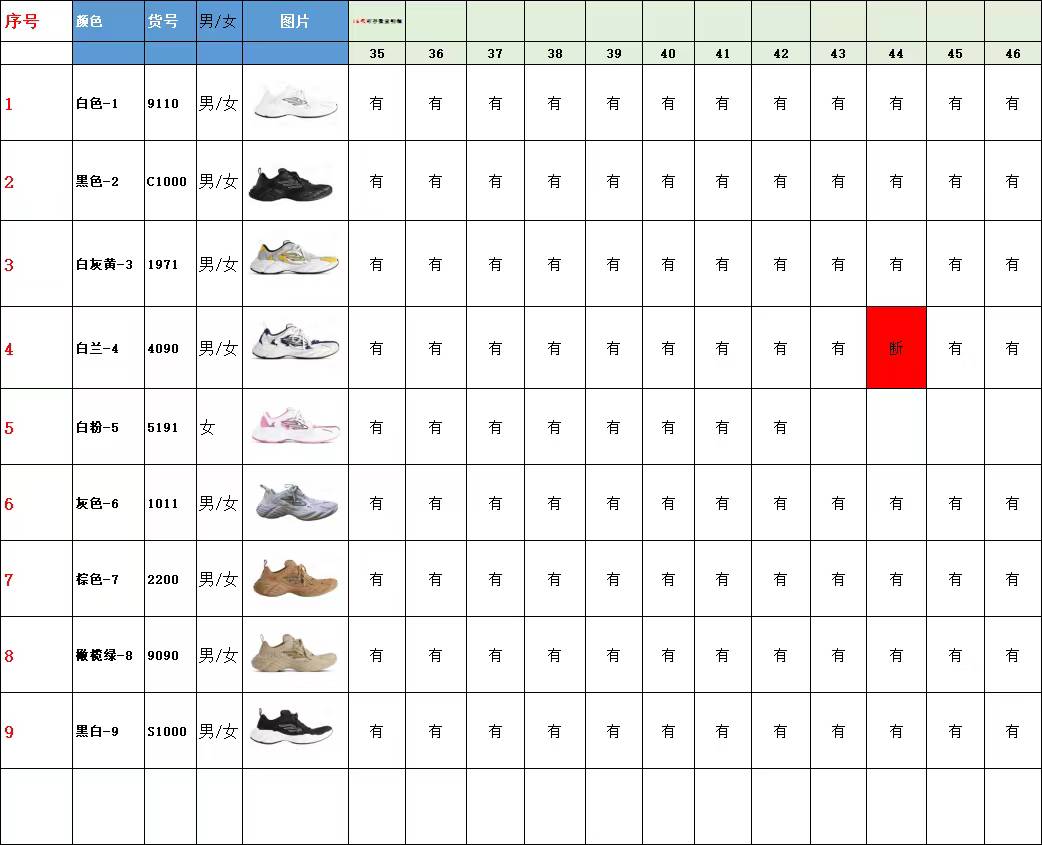Click the 货号 column header
Image resolution: width=1042 pixels, height=845 pixels.
[170, 21]
